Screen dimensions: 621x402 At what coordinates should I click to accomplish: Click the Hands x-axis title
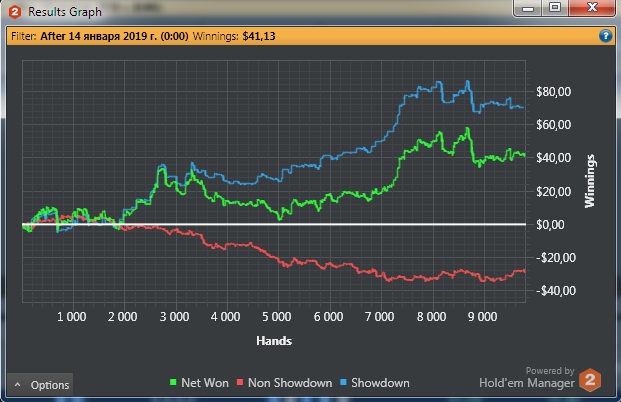274,341
